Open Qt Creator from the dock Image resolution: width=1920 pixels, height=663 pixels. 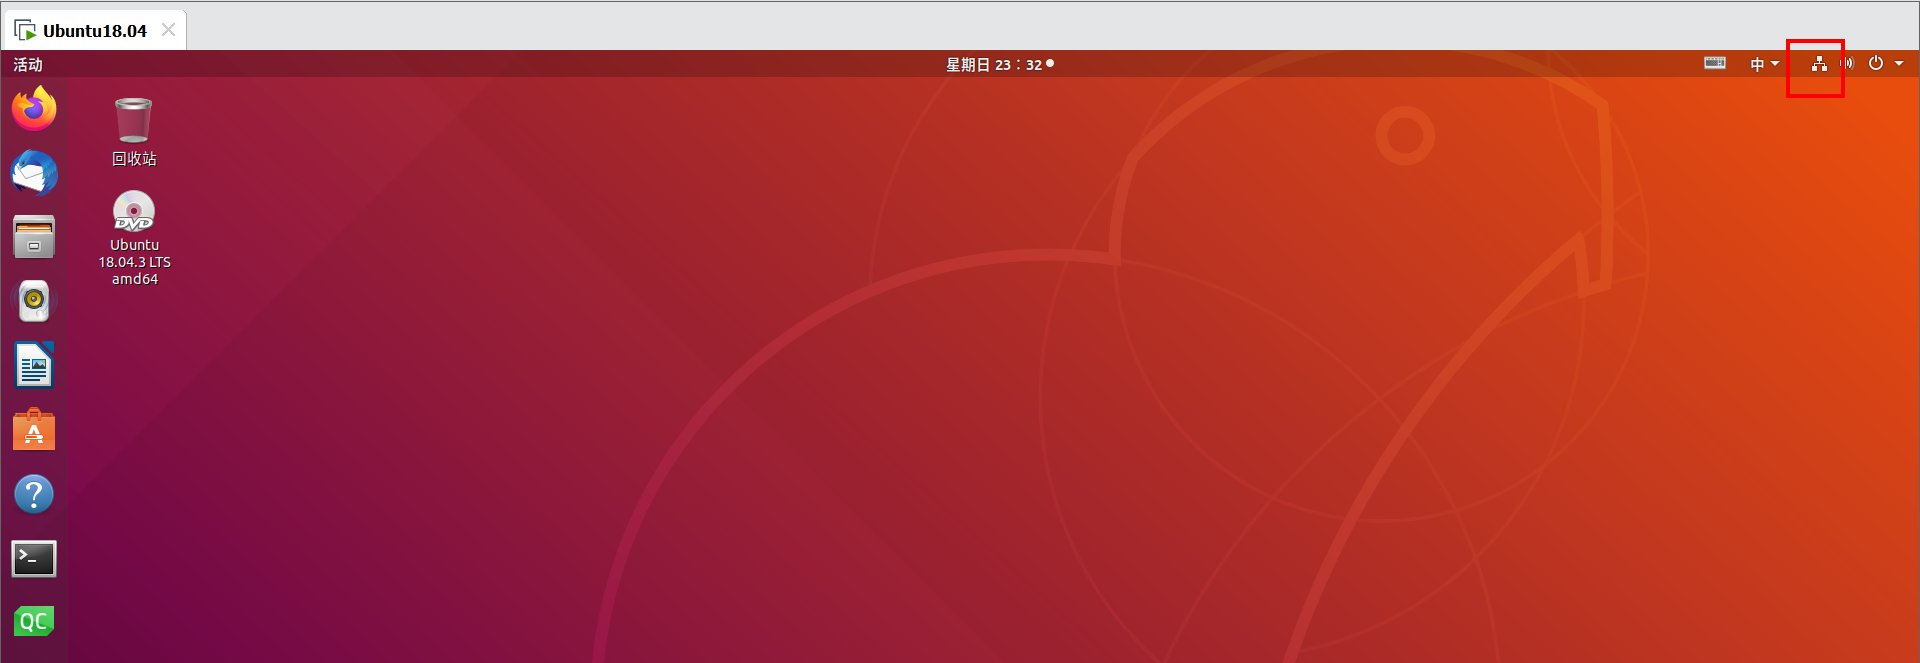(34, 621)
